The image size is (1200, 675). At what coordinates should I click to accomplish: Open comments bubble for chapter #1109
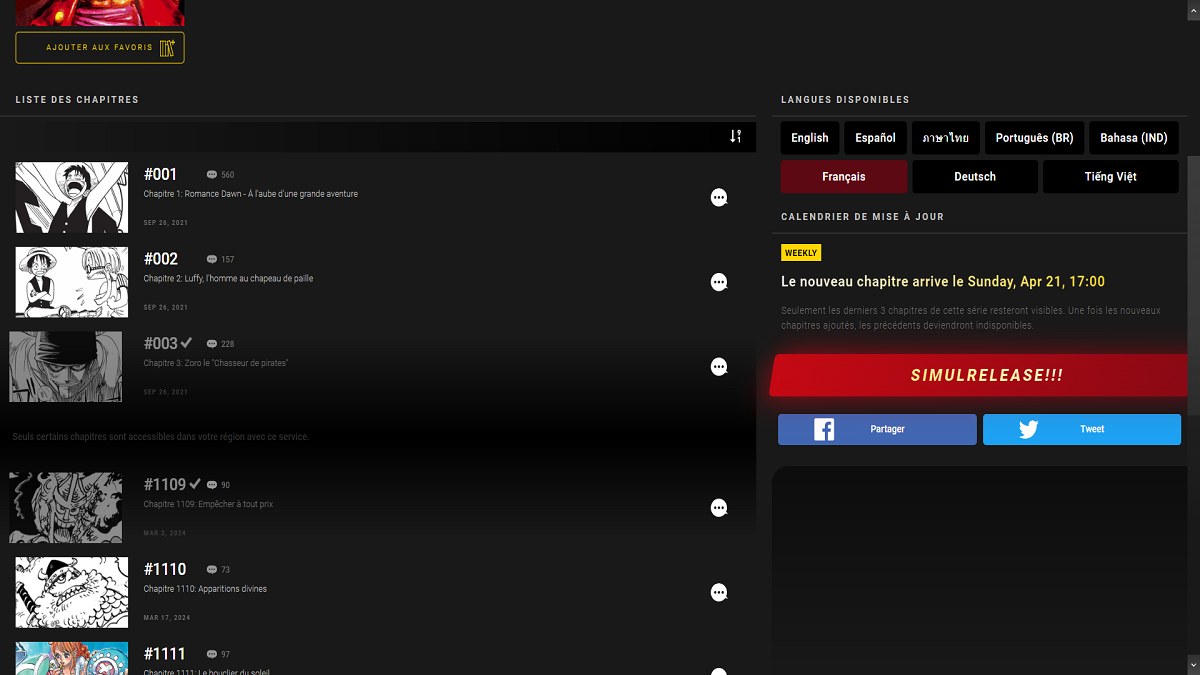click(718, 508)
